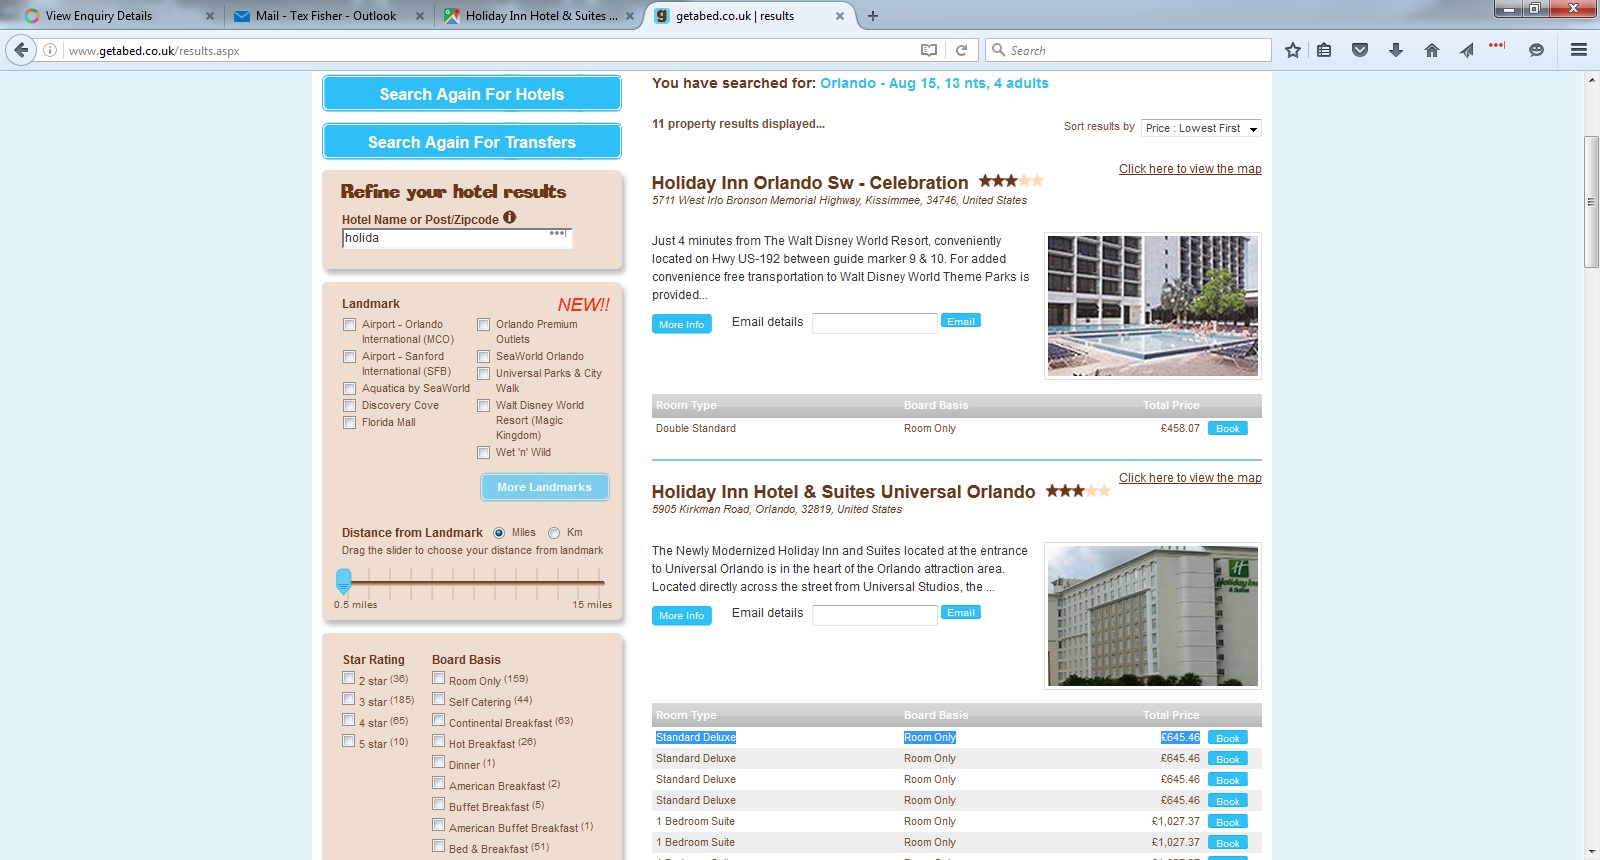The height and width of the screenshot is (860, 1600).
Task: Click Hotel Name or Post/Zipcode field
Action: pos(457,238)
